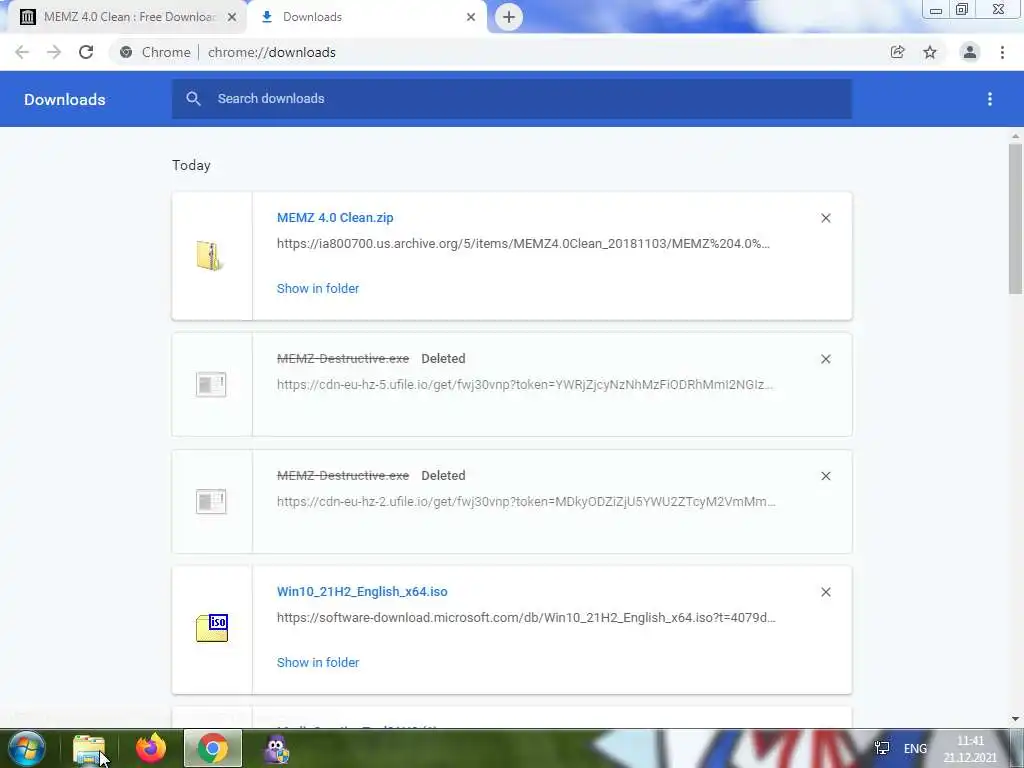
Task: Open Windows Explorer from the taskbar
Action: (x=89, y=749)
